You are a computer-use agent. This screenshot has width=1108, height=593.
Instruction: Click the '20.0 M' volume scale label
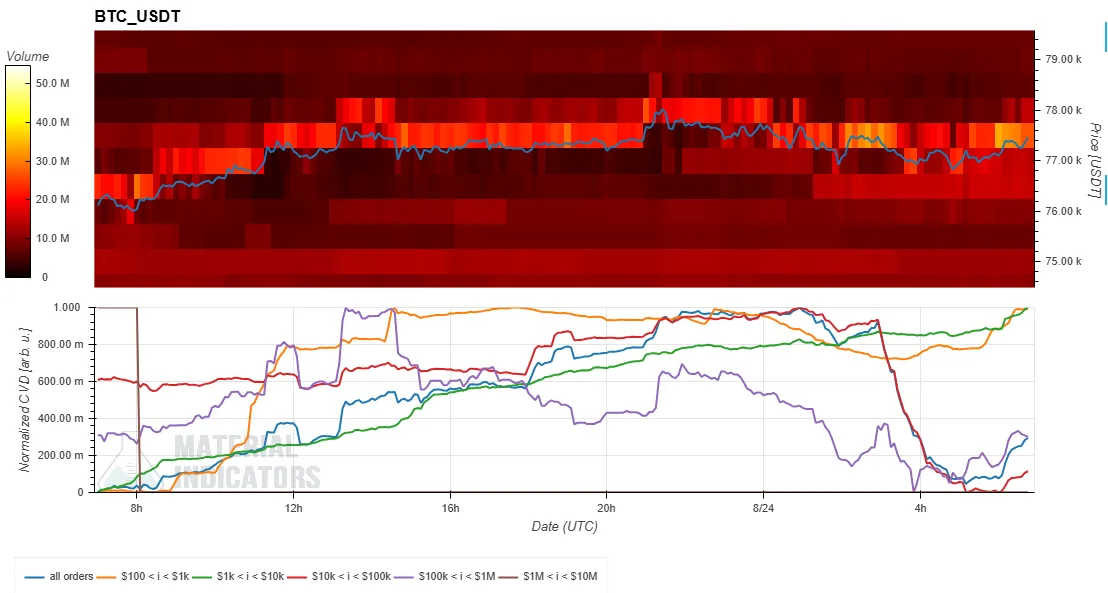(x=52, y=199)
